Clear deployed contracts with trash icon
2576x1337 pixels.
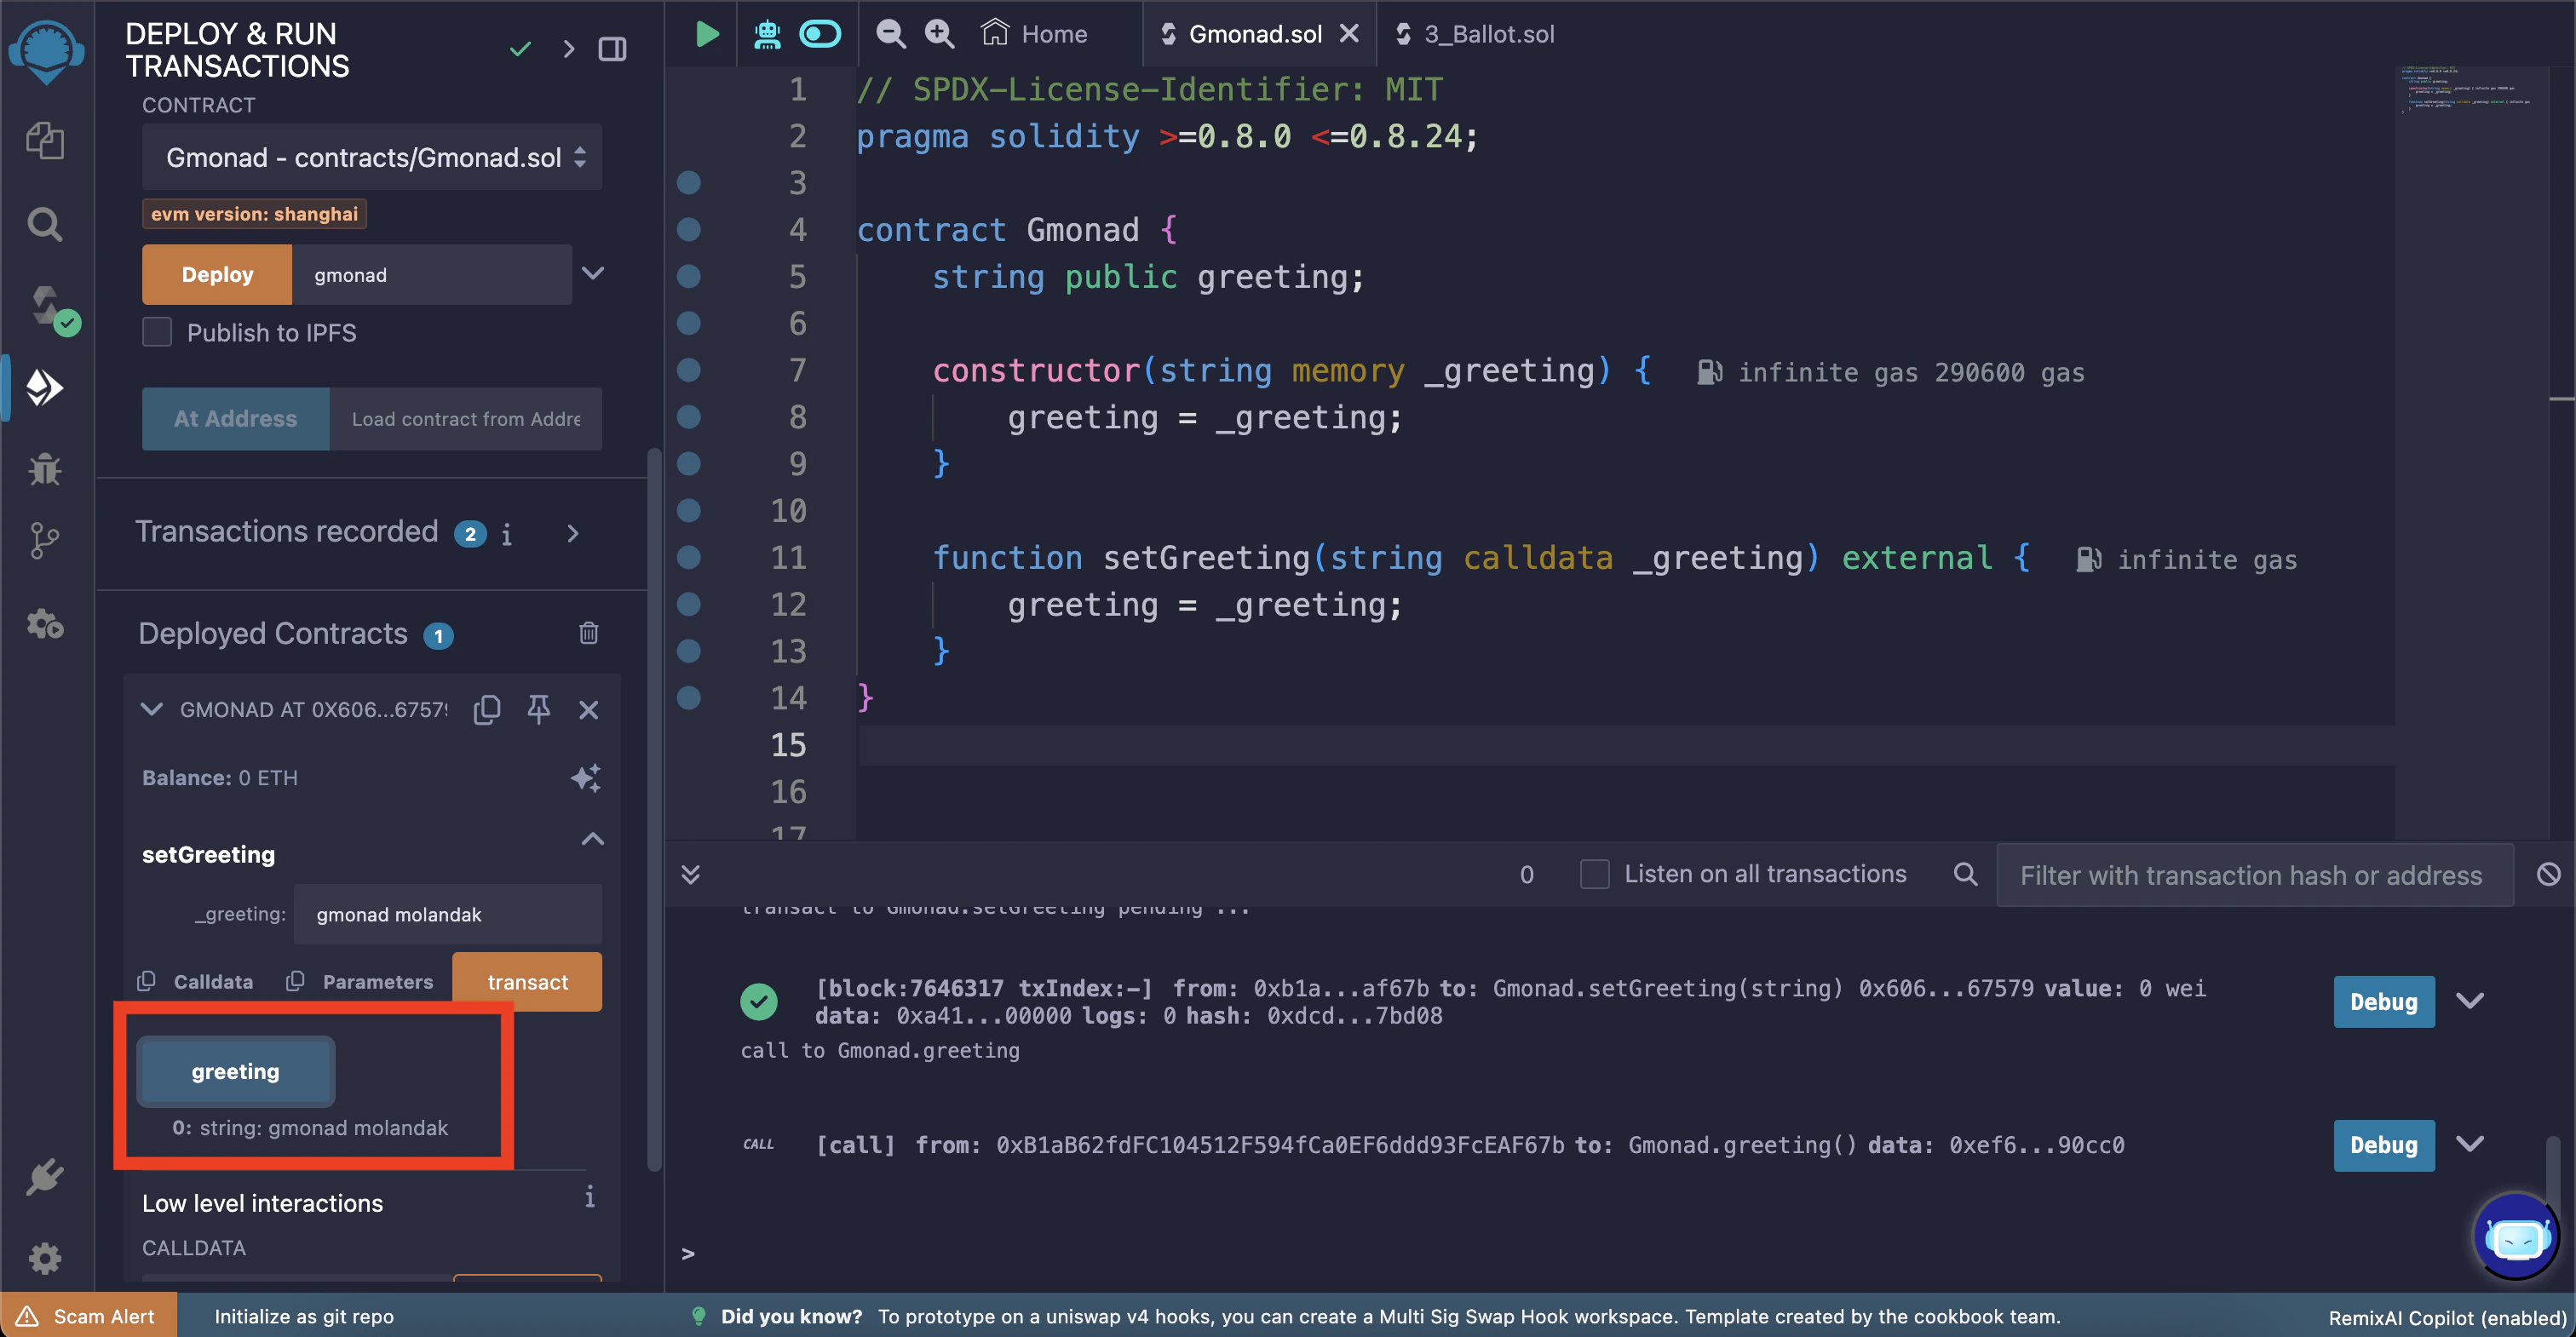(588, 633)
